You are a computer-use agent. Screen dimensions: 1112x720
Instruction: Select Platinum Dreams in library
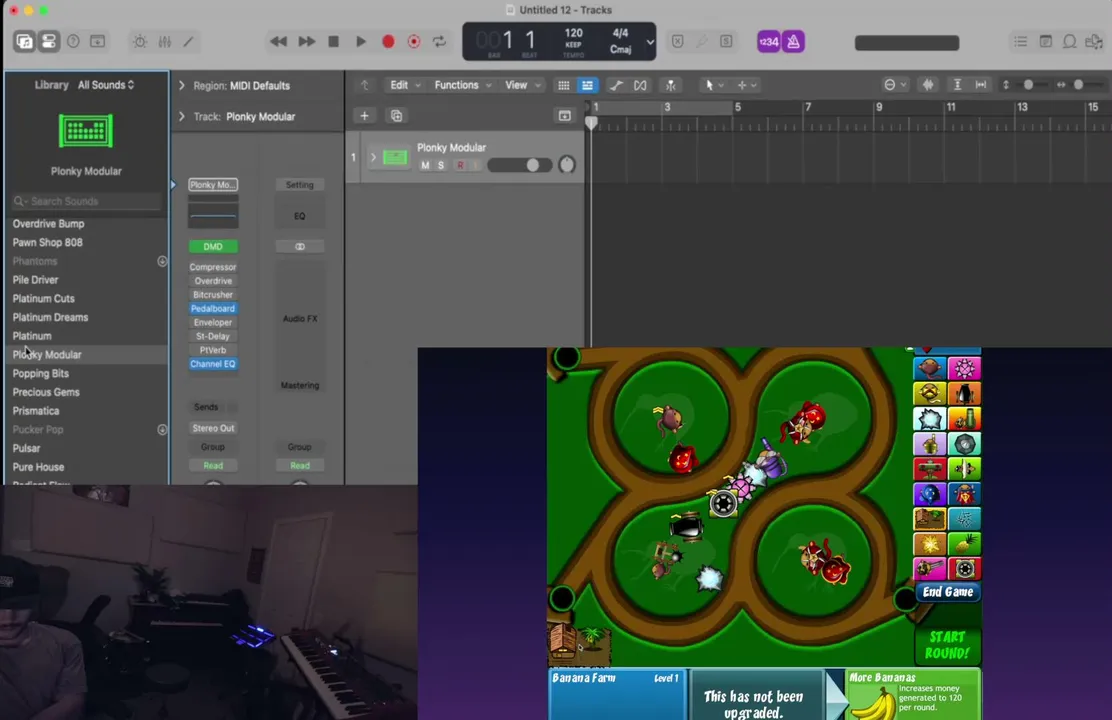[50, 318]
